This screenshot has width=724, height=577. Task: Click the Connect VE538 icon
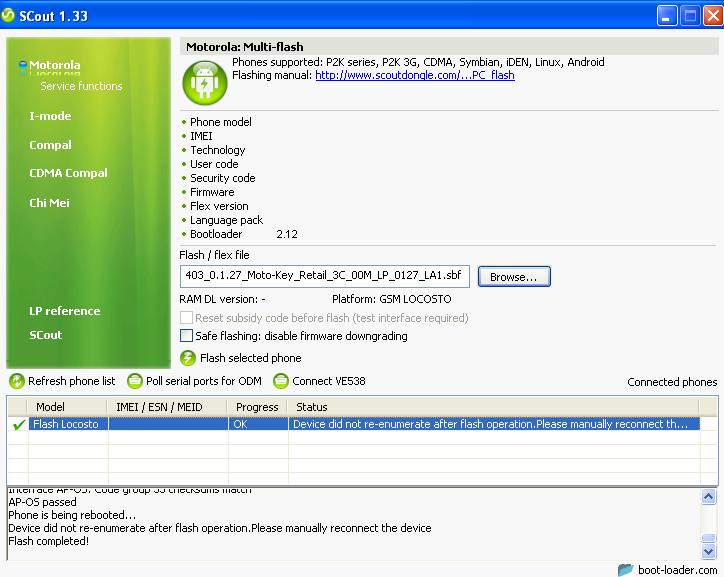click(281, 381)
